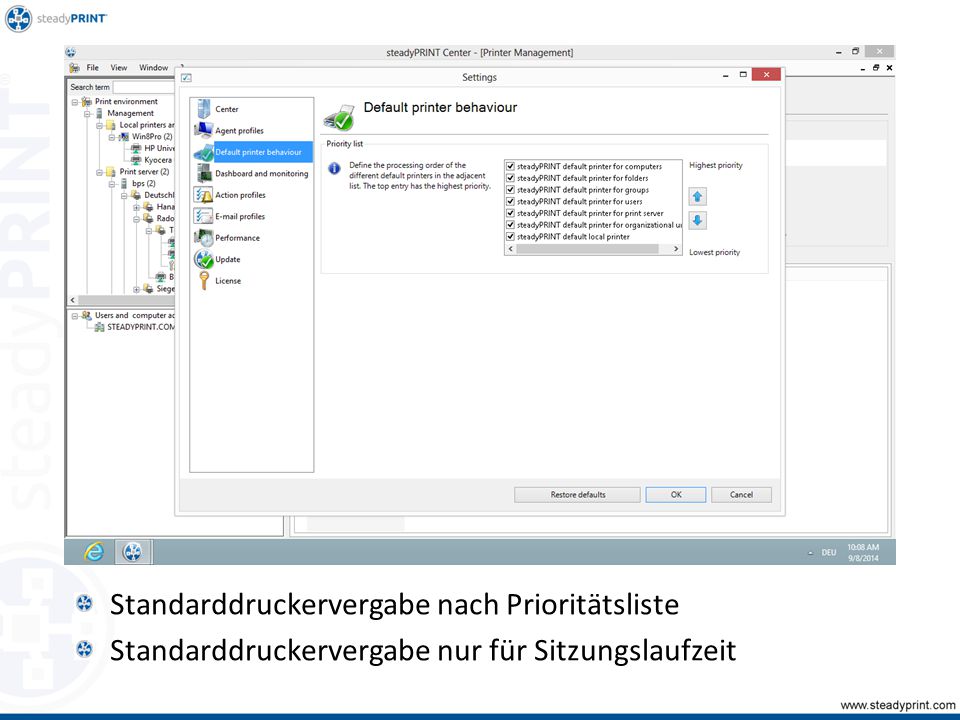Image resolution: width=960 pixels, height=720 pixels.
Task: Click the tree panel scroll left arrow
Action: pyautogui.click(x=73, y=300)
